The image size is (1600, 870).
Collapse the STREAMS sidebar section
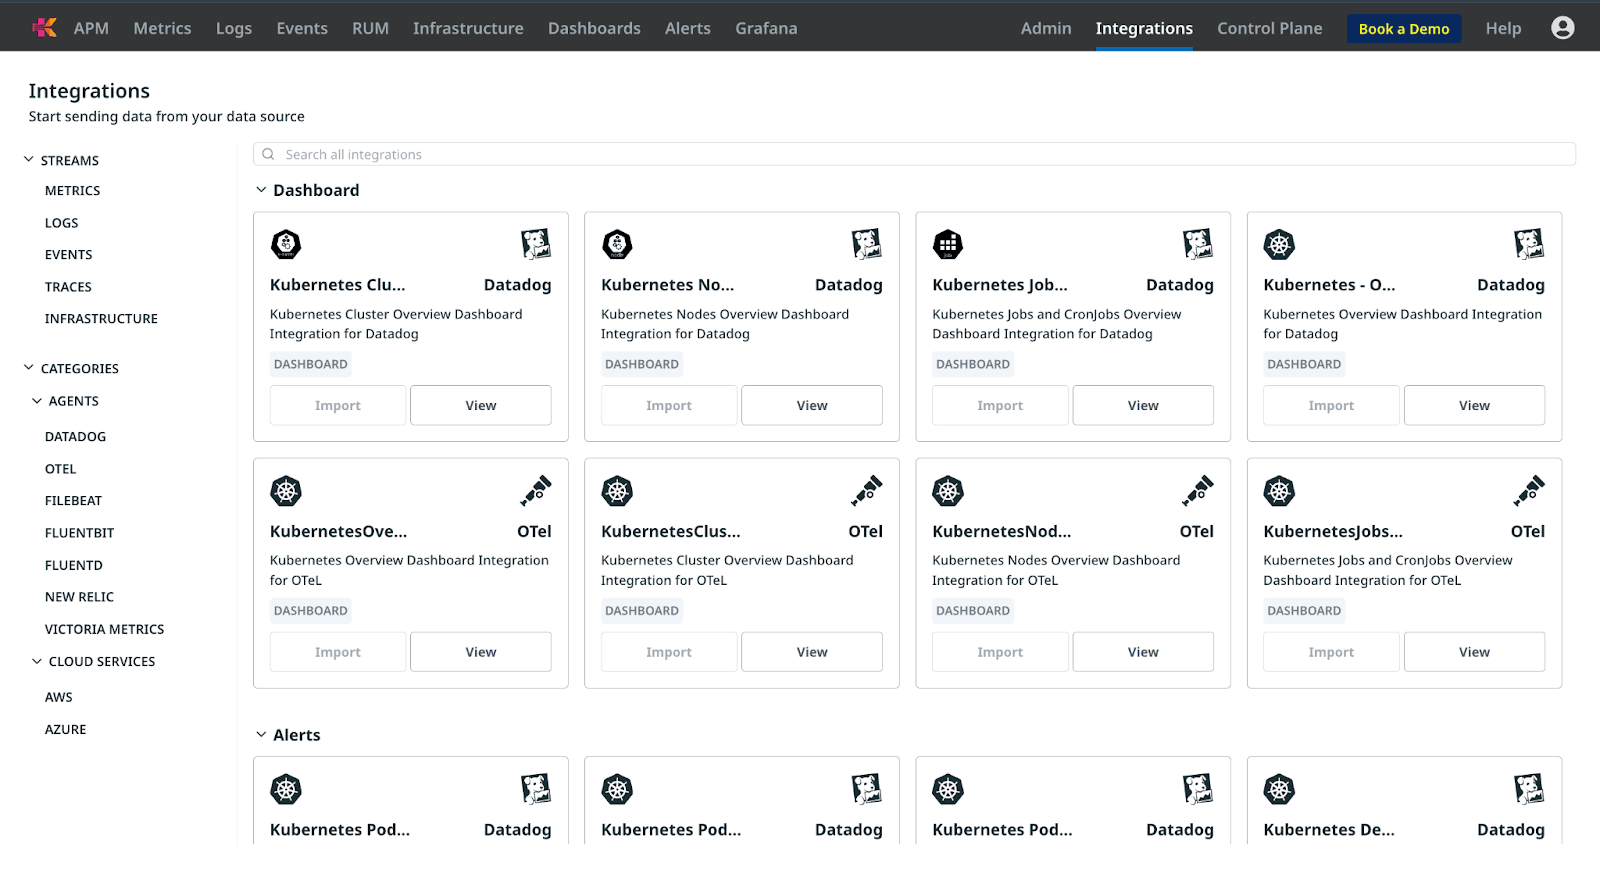tap(29, 160)
